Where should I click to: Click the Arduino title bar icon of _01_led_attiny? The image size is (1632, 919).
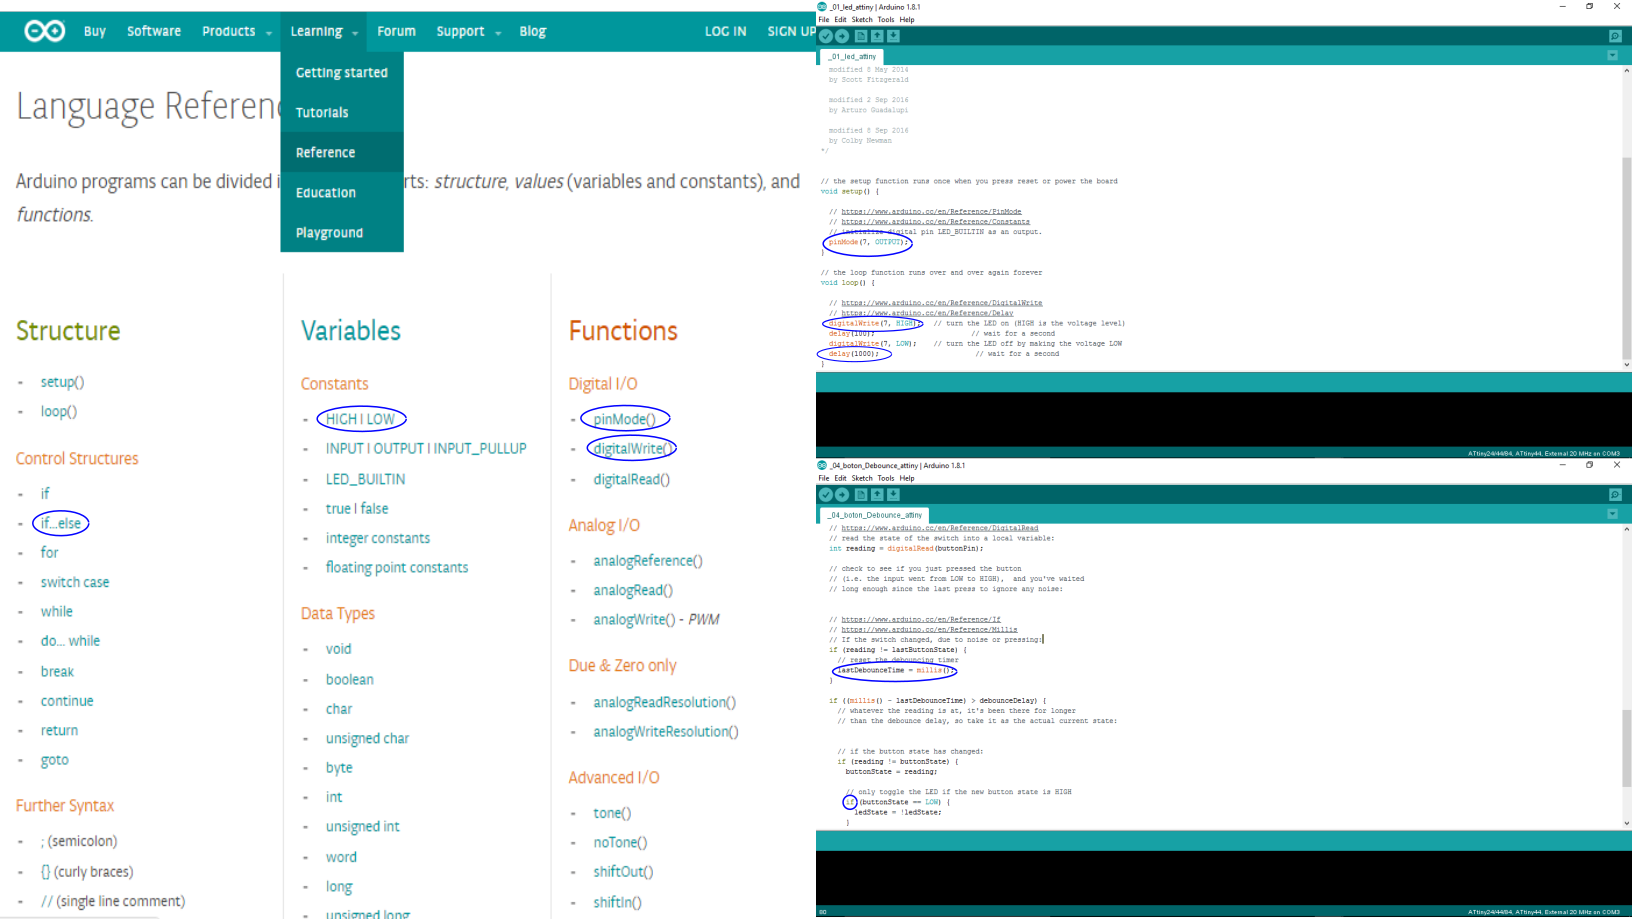point(822,7)
